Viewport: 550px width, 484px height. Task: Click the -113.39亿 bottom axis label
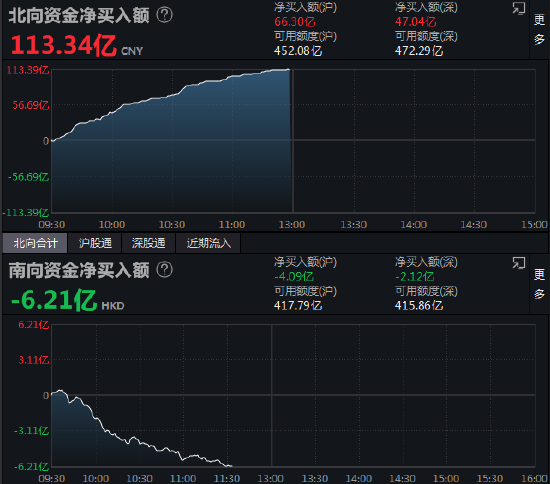pos(26,213)
